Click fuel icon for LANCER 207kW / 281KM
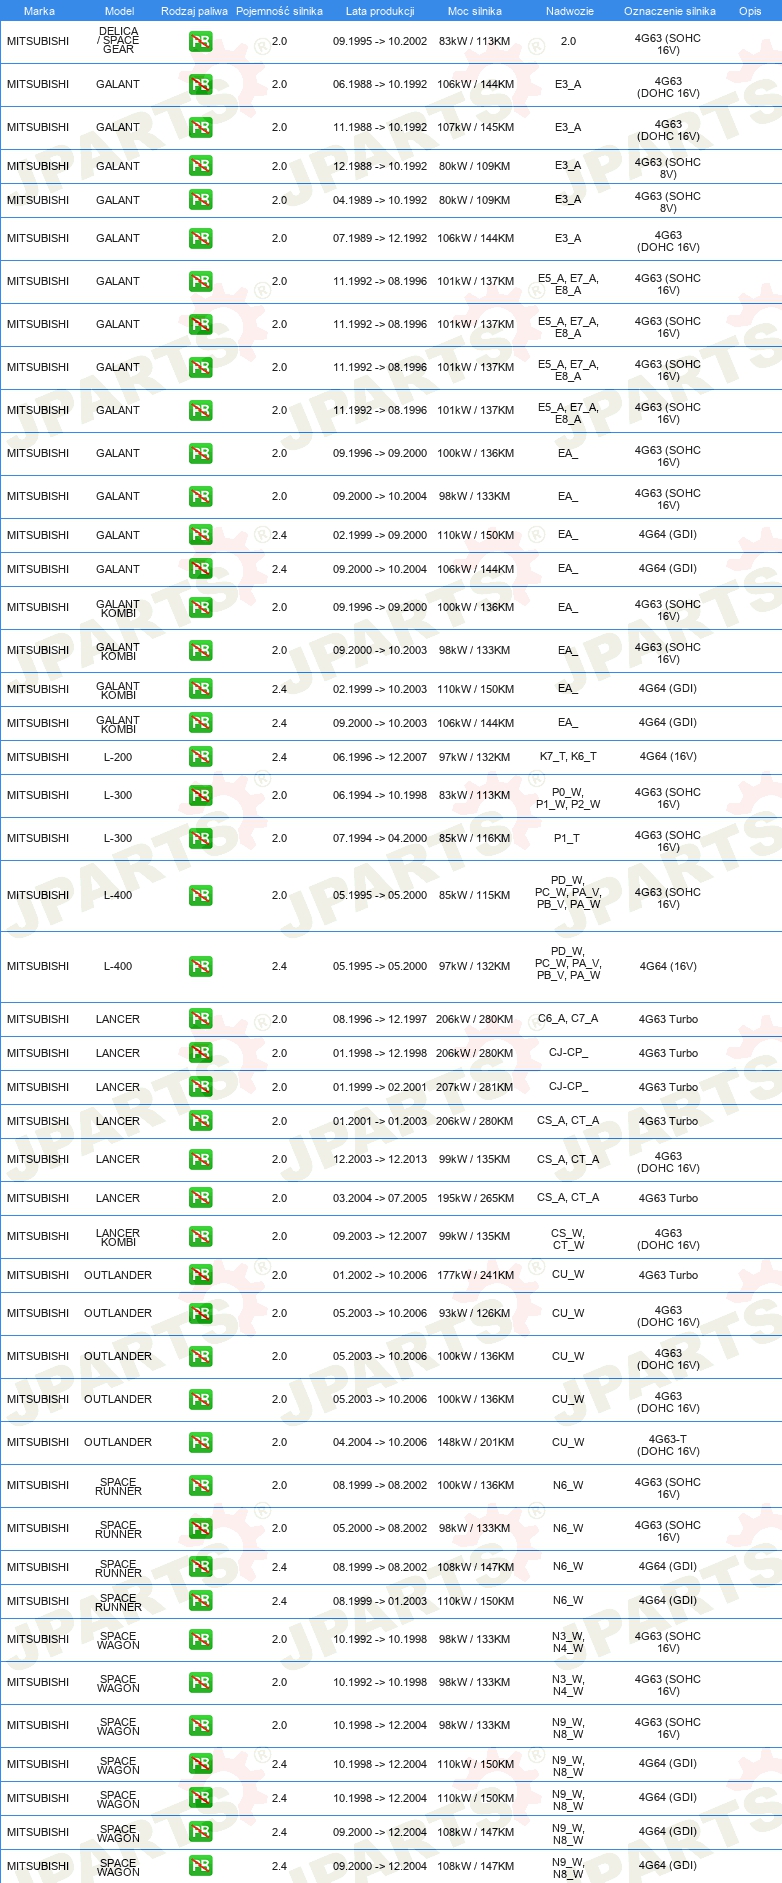The image size is (782, 1883). [201, 1087]
